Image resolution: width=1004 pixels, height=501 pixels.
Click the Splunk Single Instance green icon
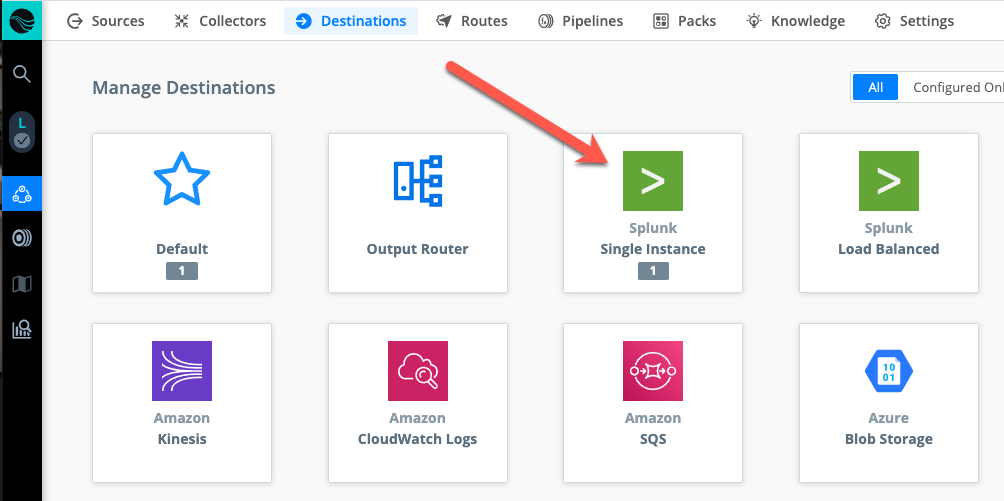coord(652,181)
